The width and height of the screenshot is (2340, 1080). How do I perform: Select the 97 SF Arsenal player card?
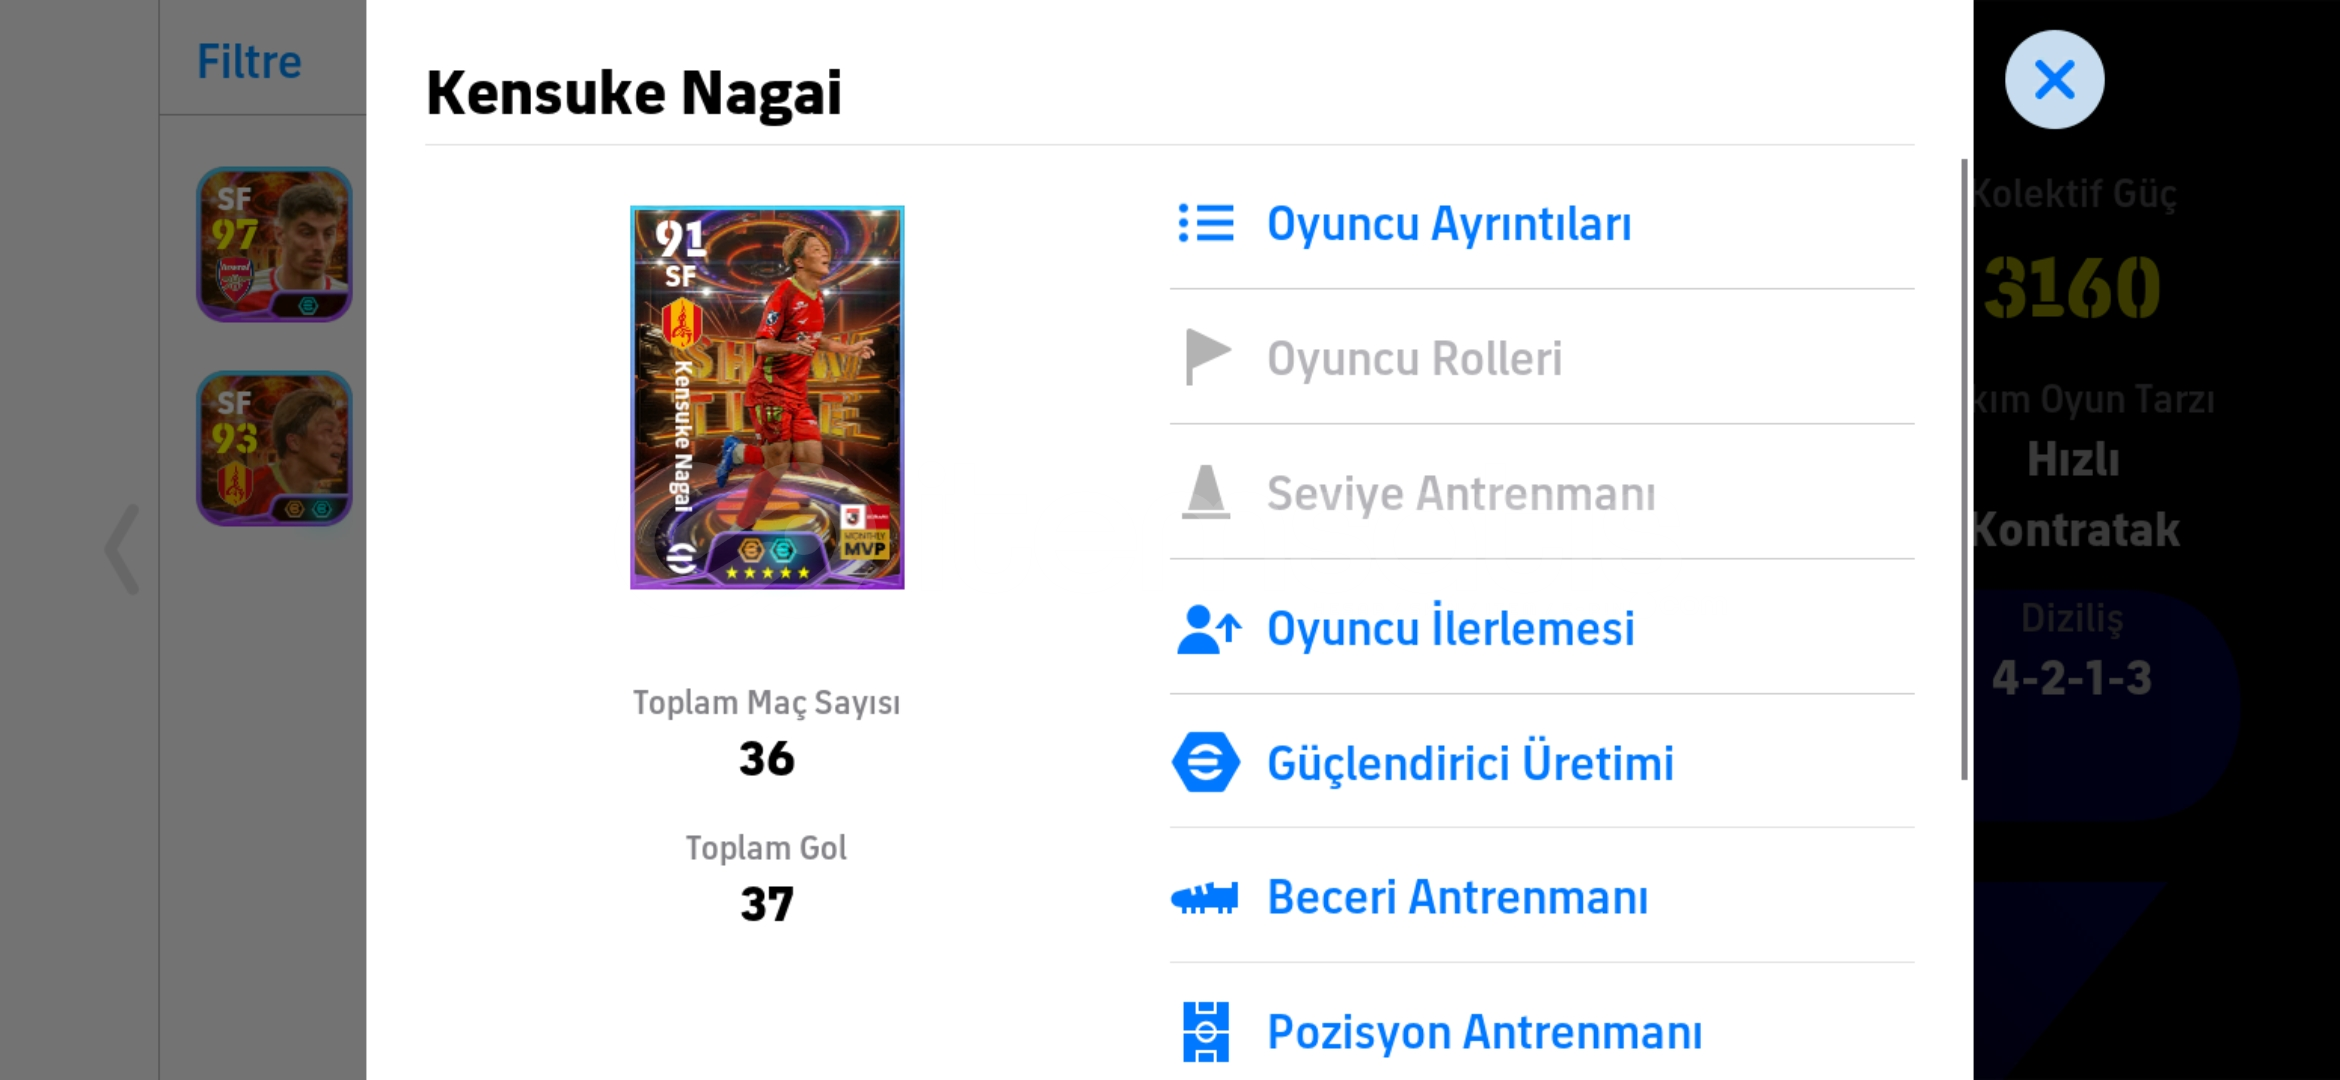[274, 244]
